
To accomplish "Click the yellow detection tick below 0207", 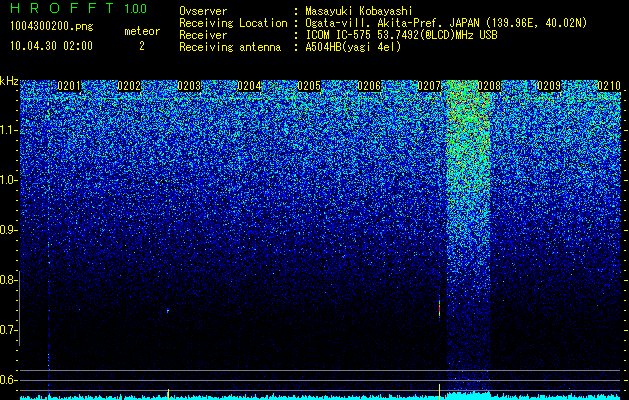I will pos(439,391).
